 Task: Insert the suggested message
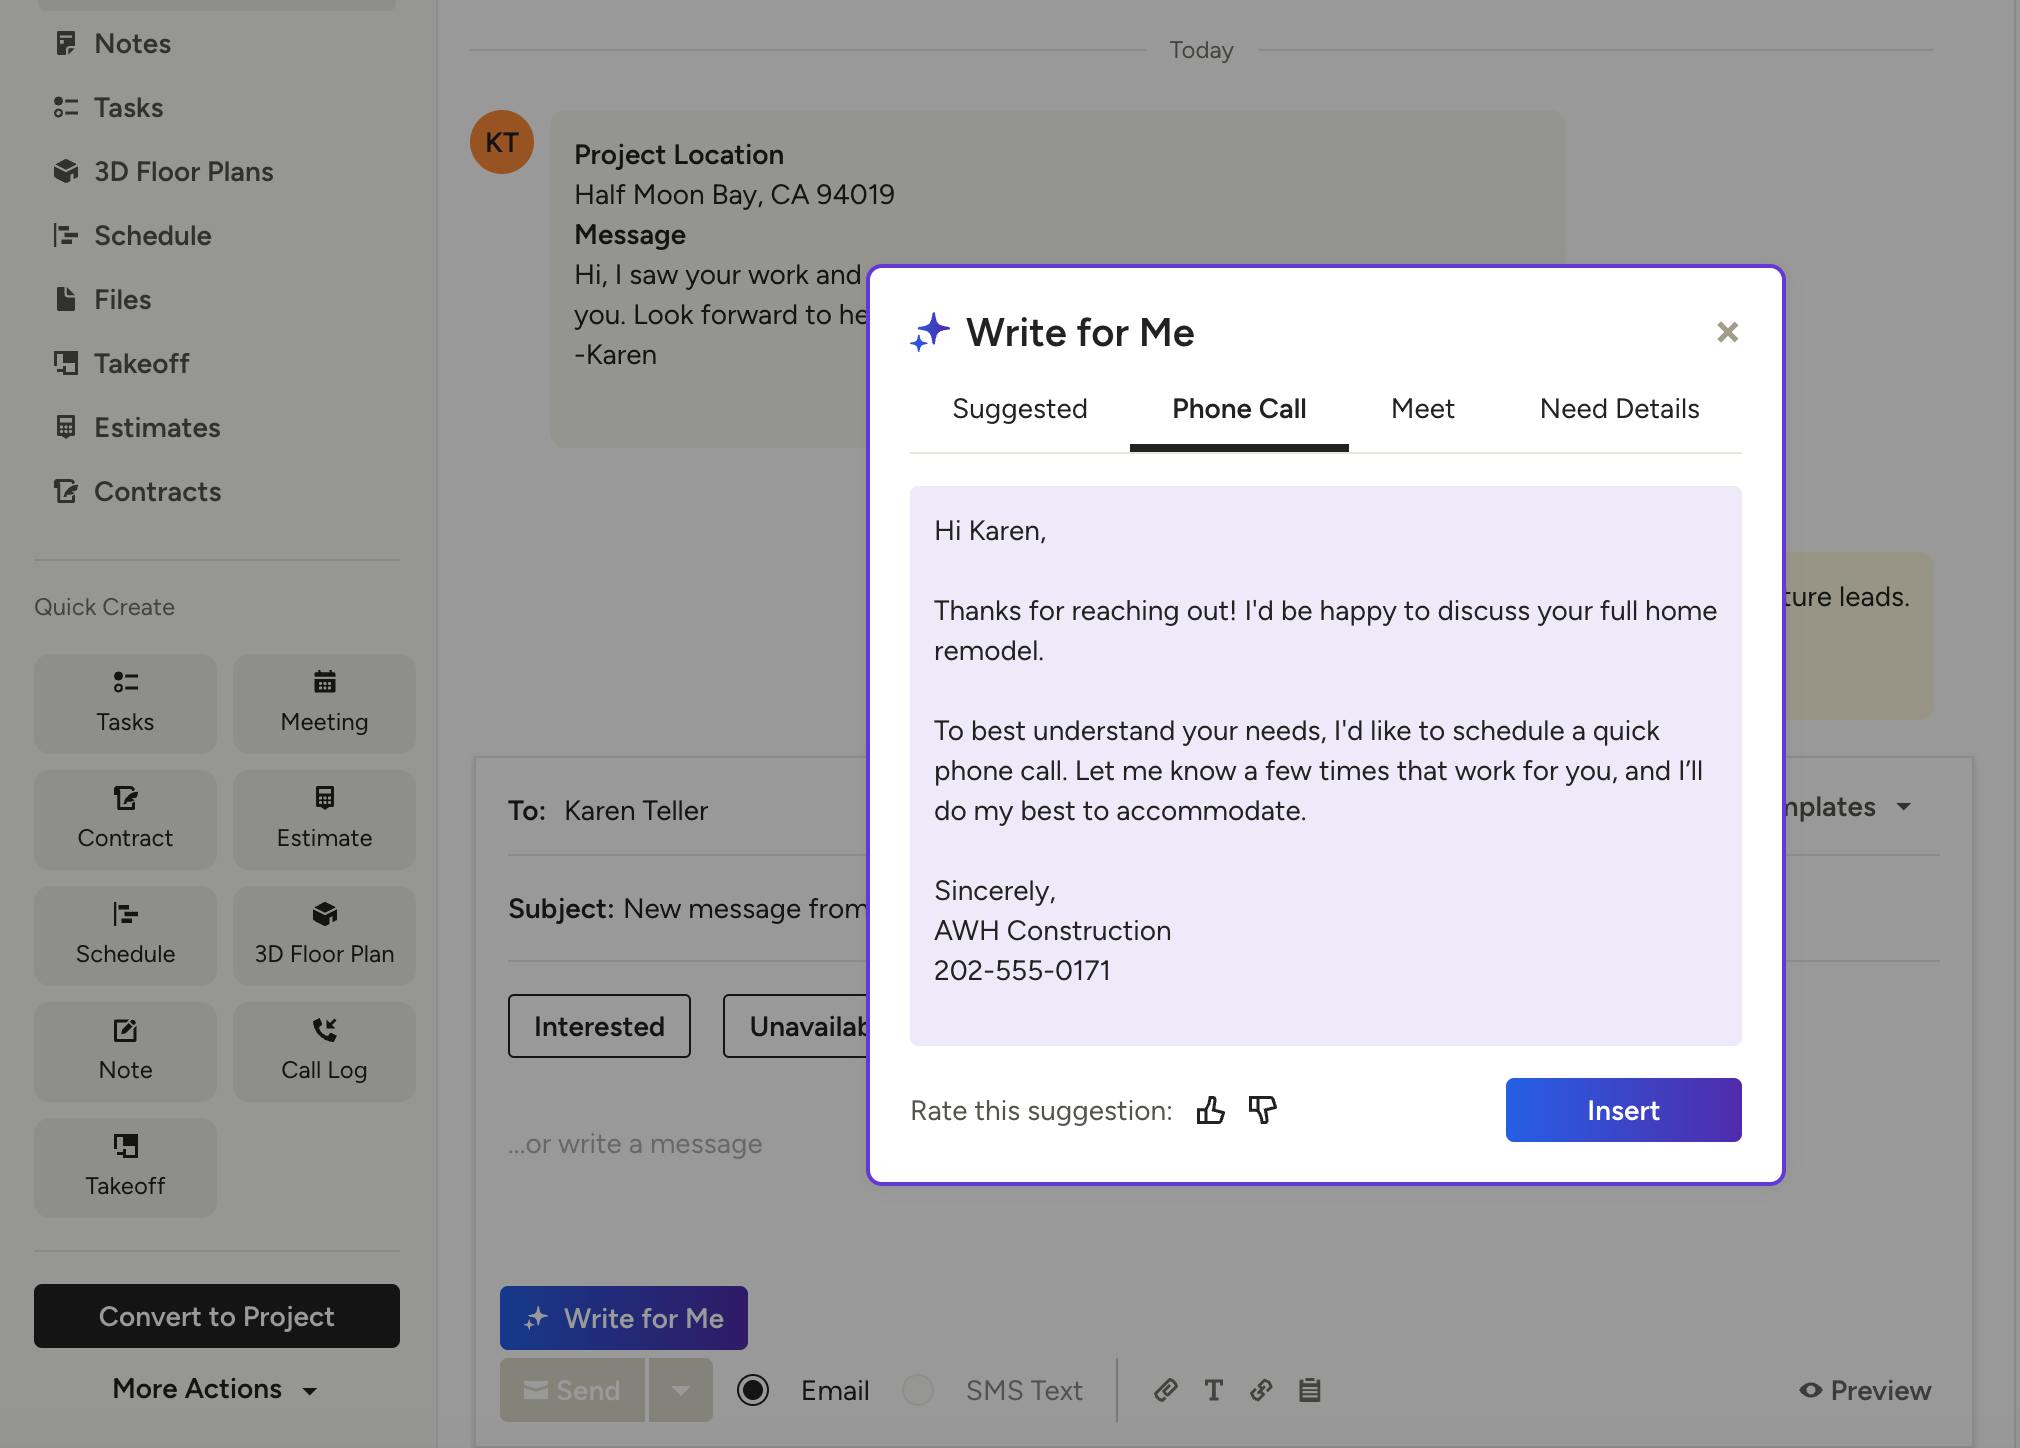click(x=1623, y=1110)
